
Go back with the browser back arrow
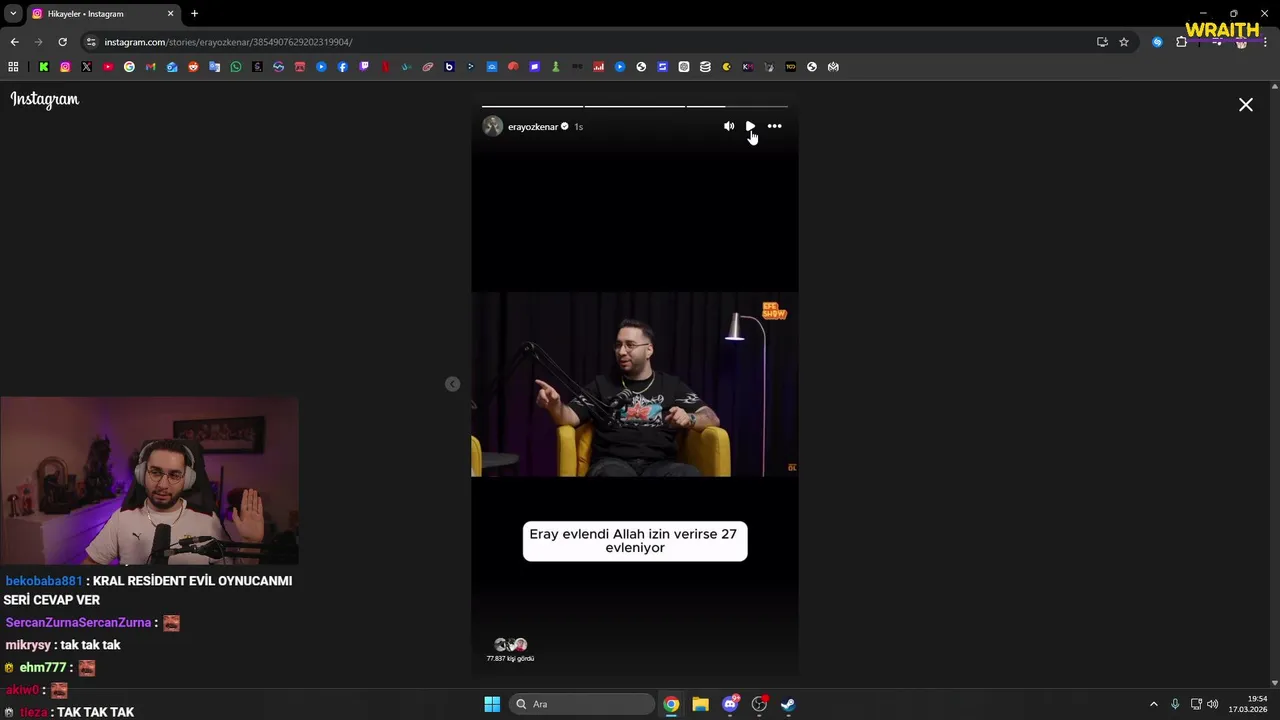pyautogui.click(x=14, y=42)
